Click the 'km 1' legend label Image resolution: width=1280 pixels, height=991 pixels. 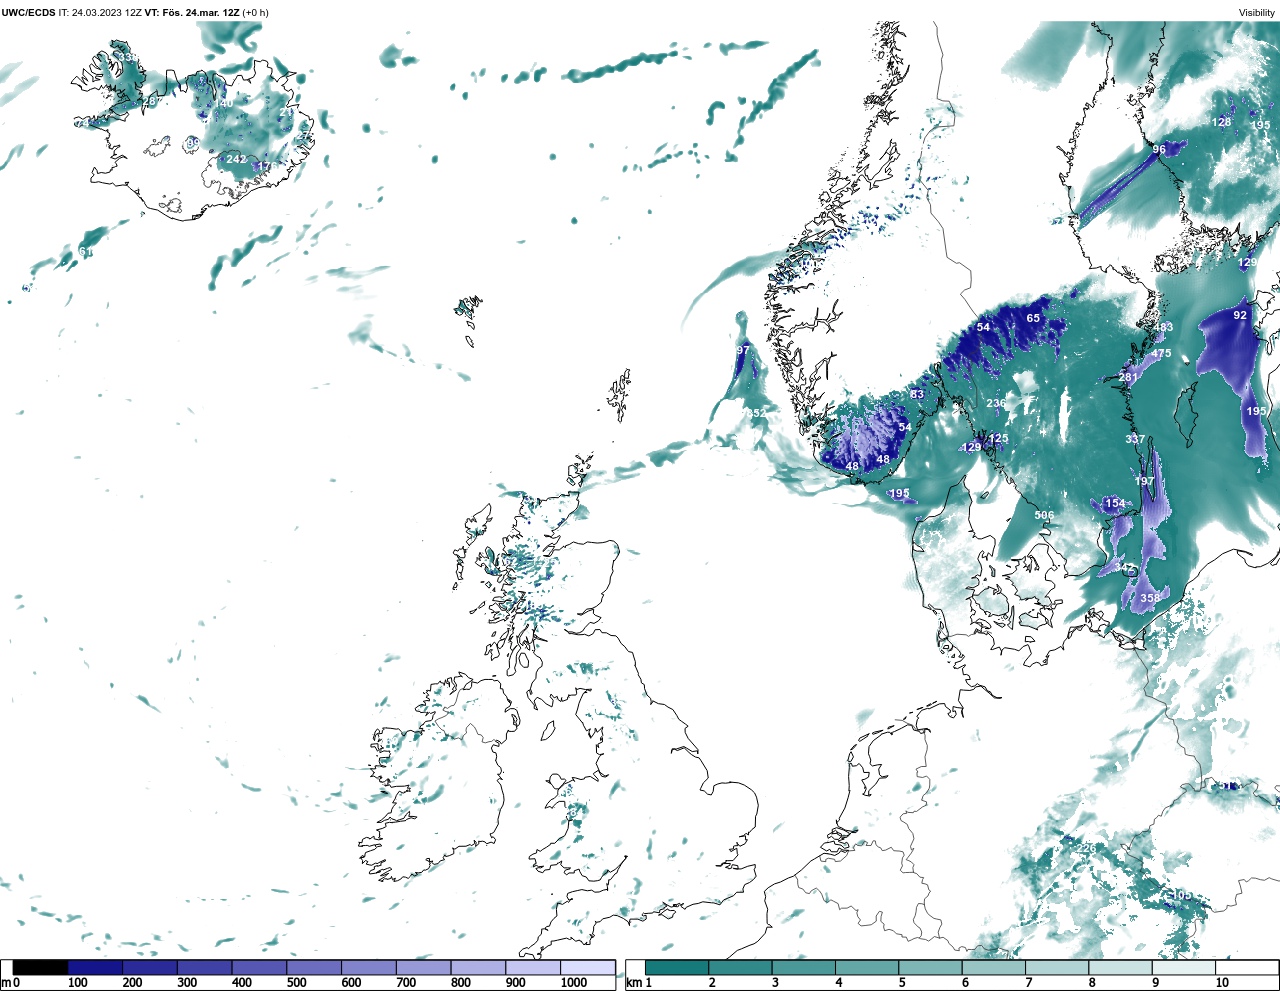click(638, 983)
